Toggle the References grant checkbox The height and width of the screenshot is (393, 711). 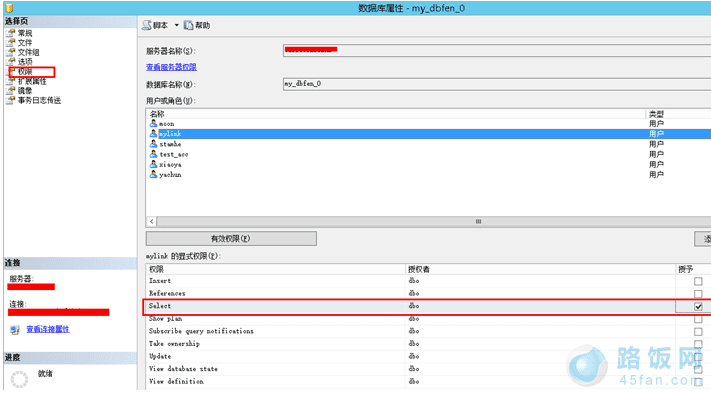pos(698,294)
